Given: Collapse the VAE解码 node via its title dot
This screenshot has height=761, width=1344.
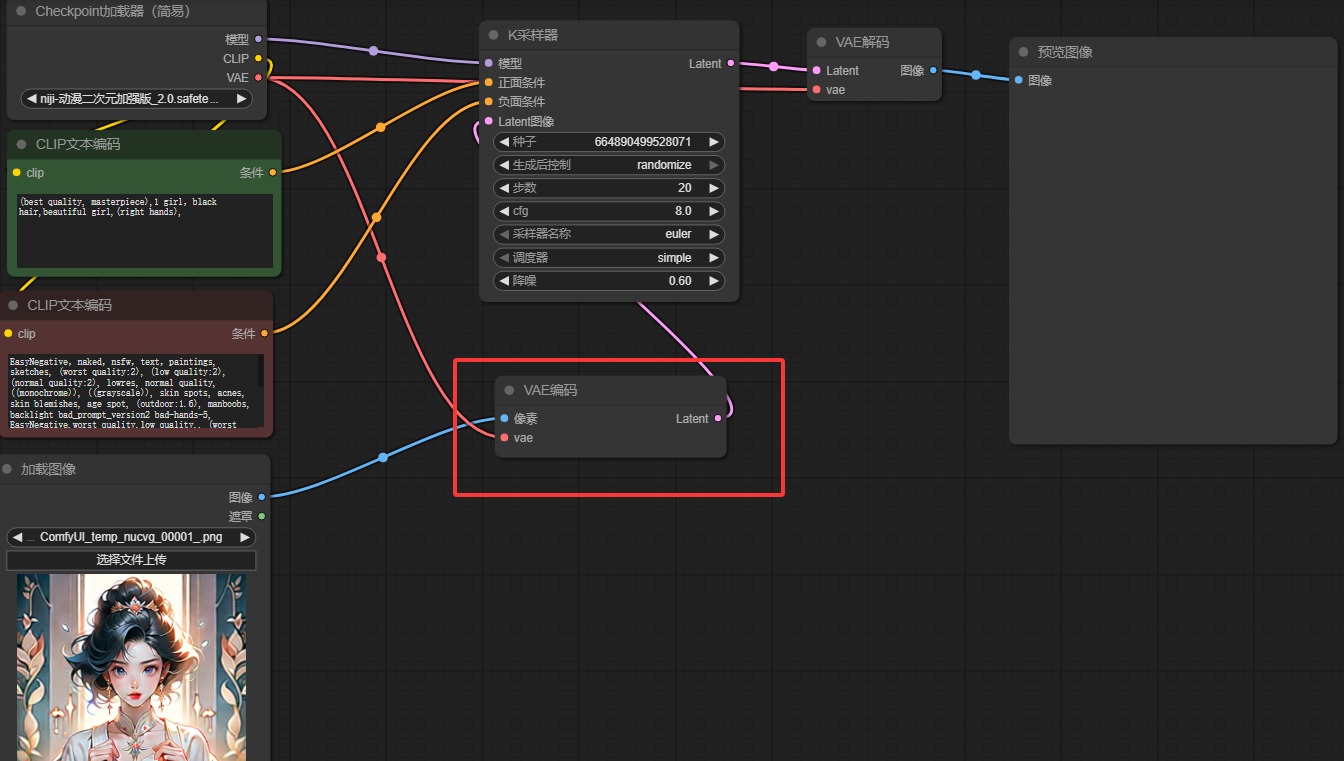Looking at the screenshot, I should pos(821,42).
